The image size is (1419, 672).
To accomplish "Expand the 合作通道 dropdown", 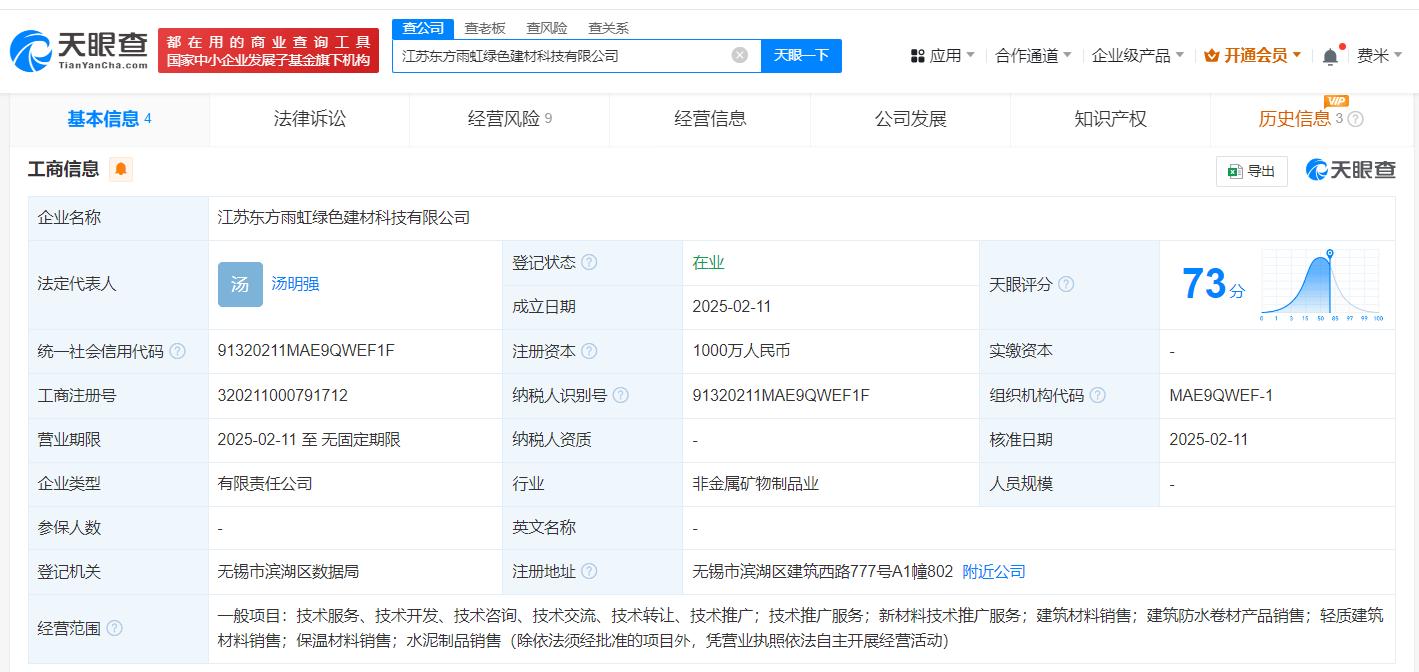I will (1033, 56).
